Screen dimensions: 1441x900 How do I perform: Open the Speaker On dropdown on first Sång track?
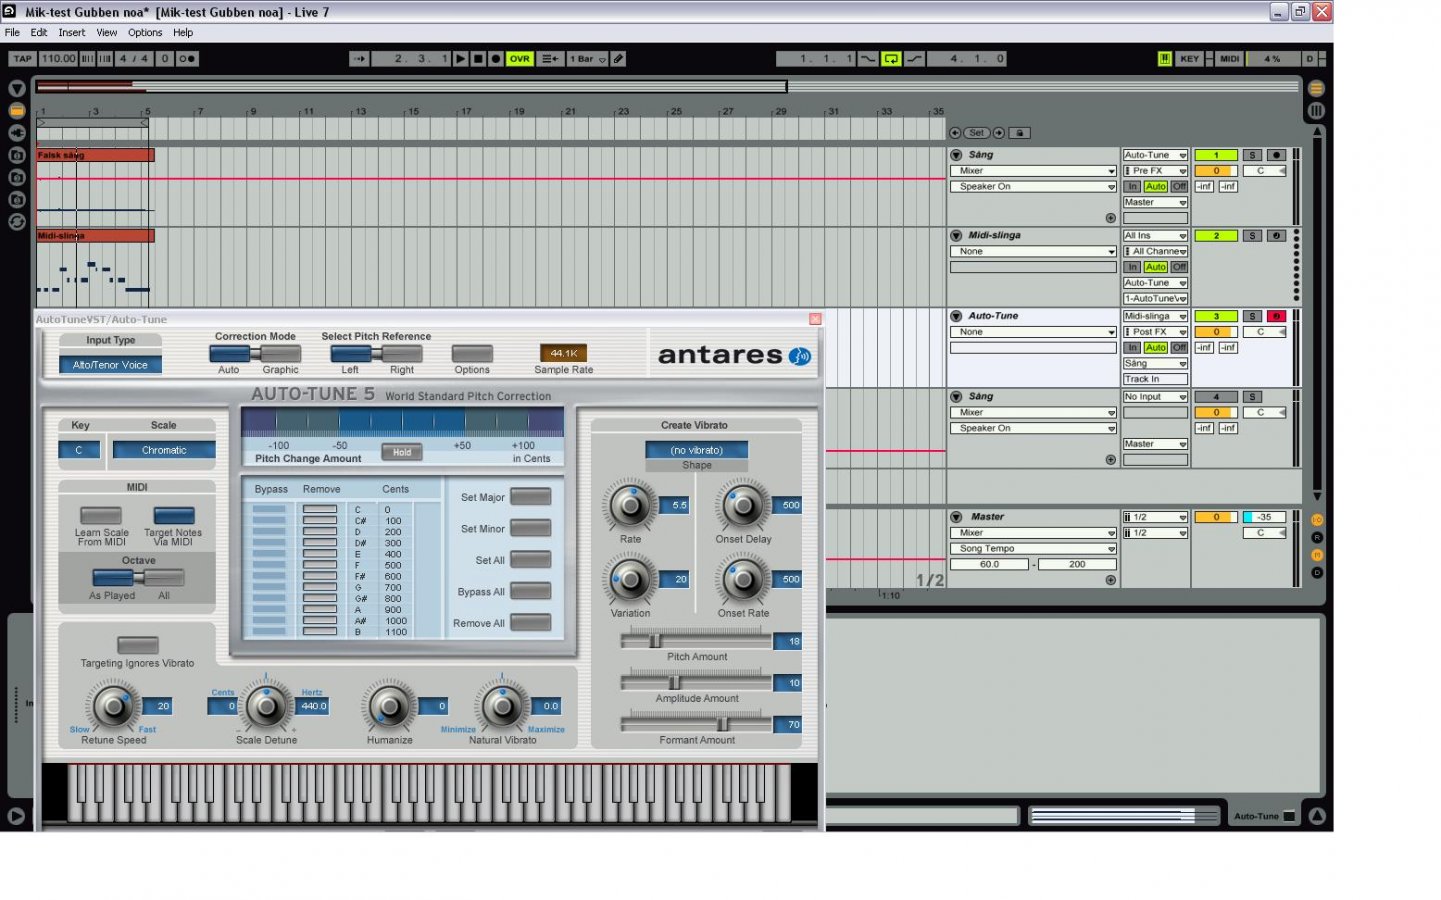[x=1033, y=187]
